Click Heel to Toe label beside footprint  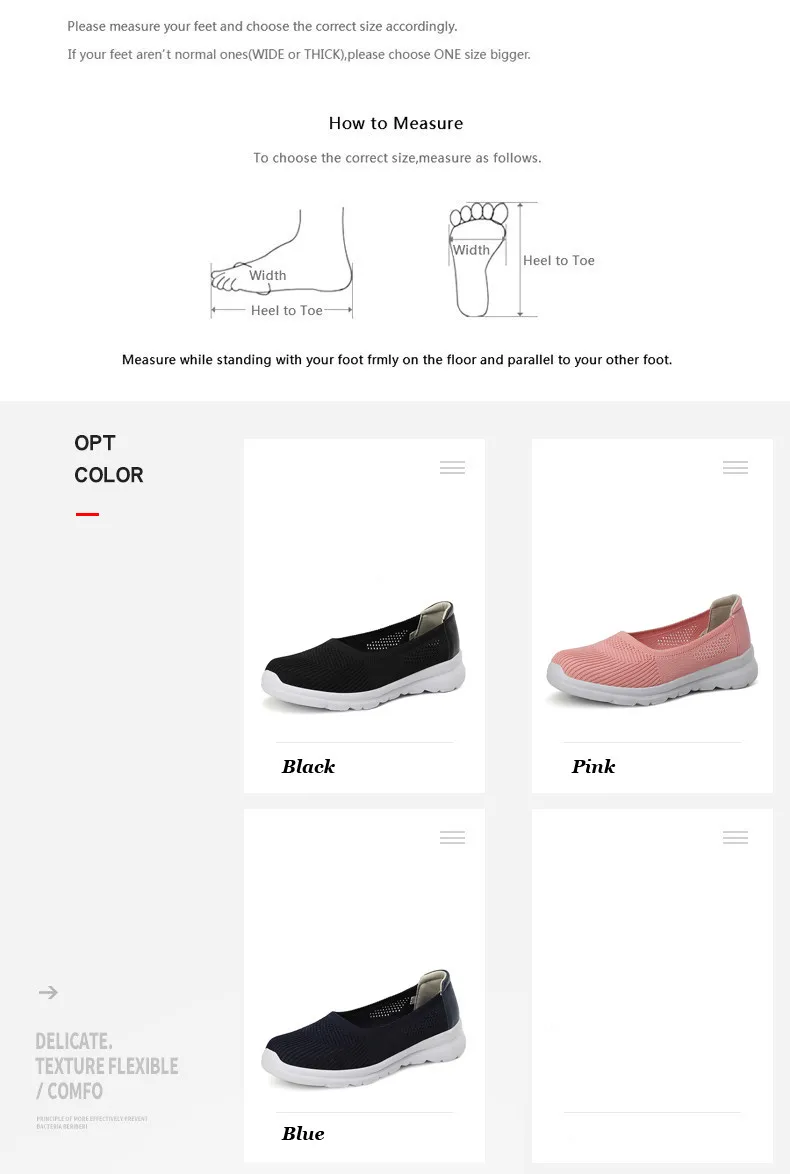(x=558, y=260)
